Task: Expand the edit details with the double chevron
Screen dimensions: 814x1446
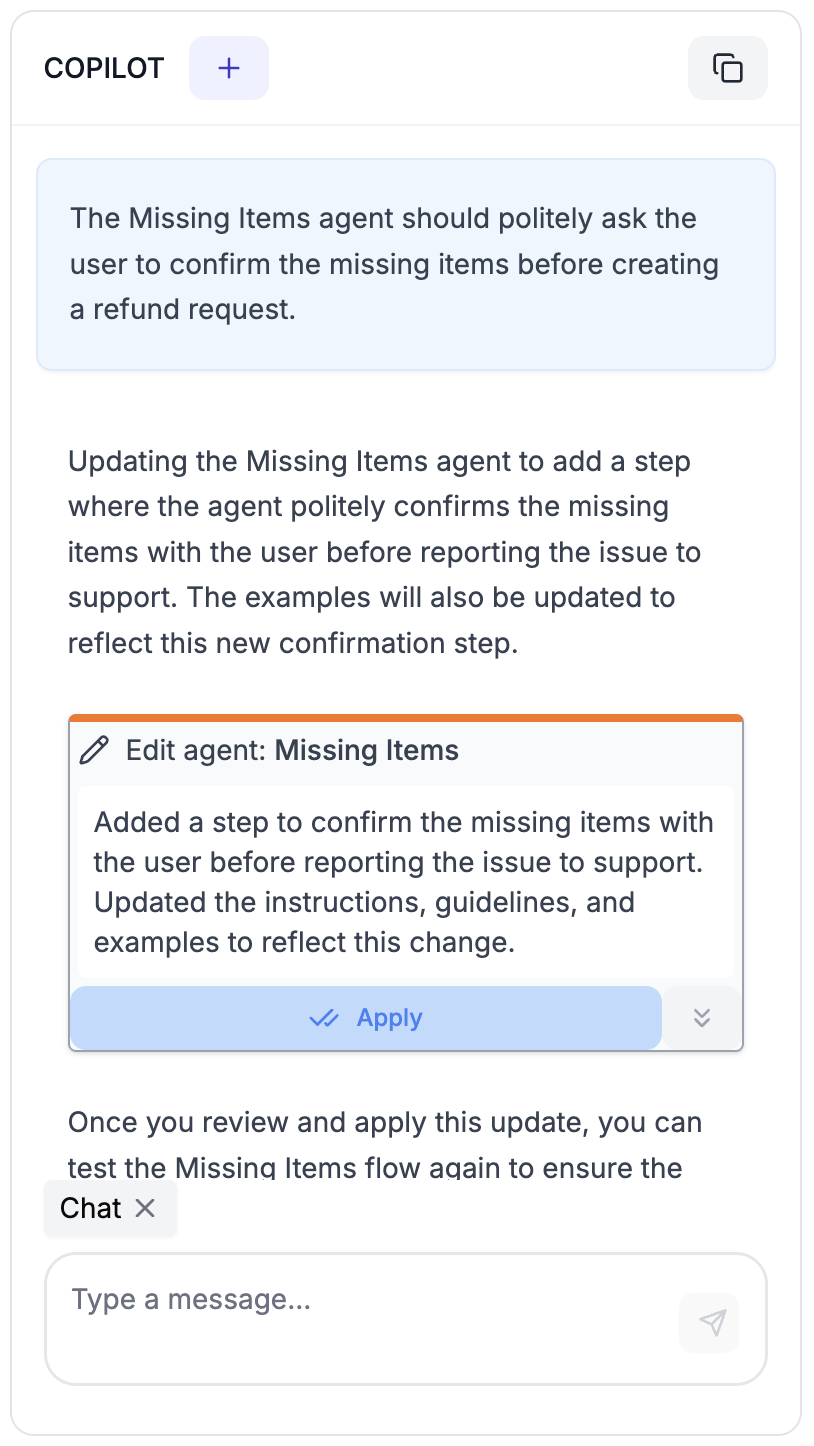Action: coord(702,1018)
